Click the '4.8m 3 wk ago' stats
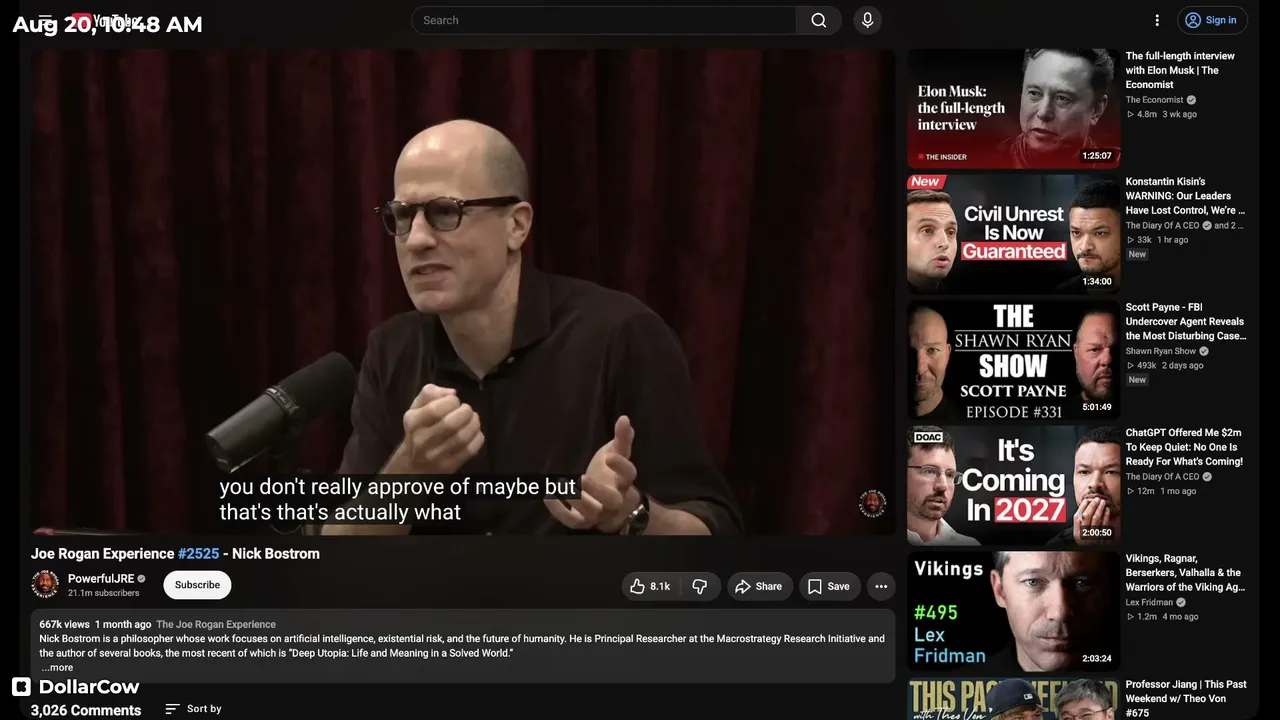The image size is (1280, 720). point(1162,114)
